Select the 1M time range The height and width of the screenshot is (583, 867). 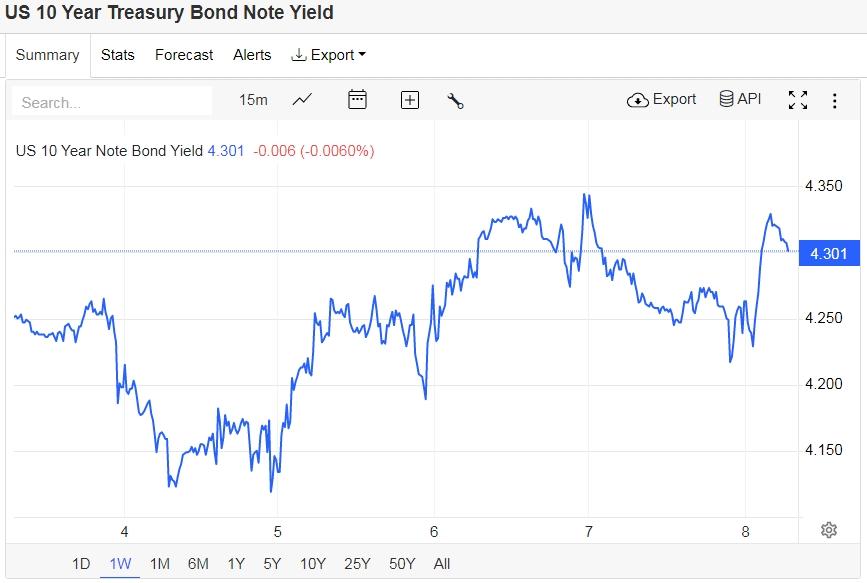coord(159,564)
